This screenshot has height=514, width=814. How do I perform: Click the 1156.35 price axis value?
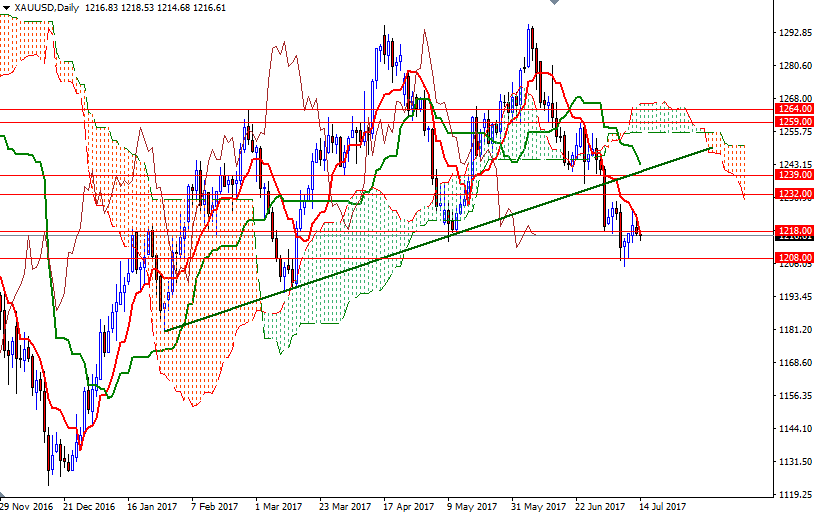pos(795,396)
